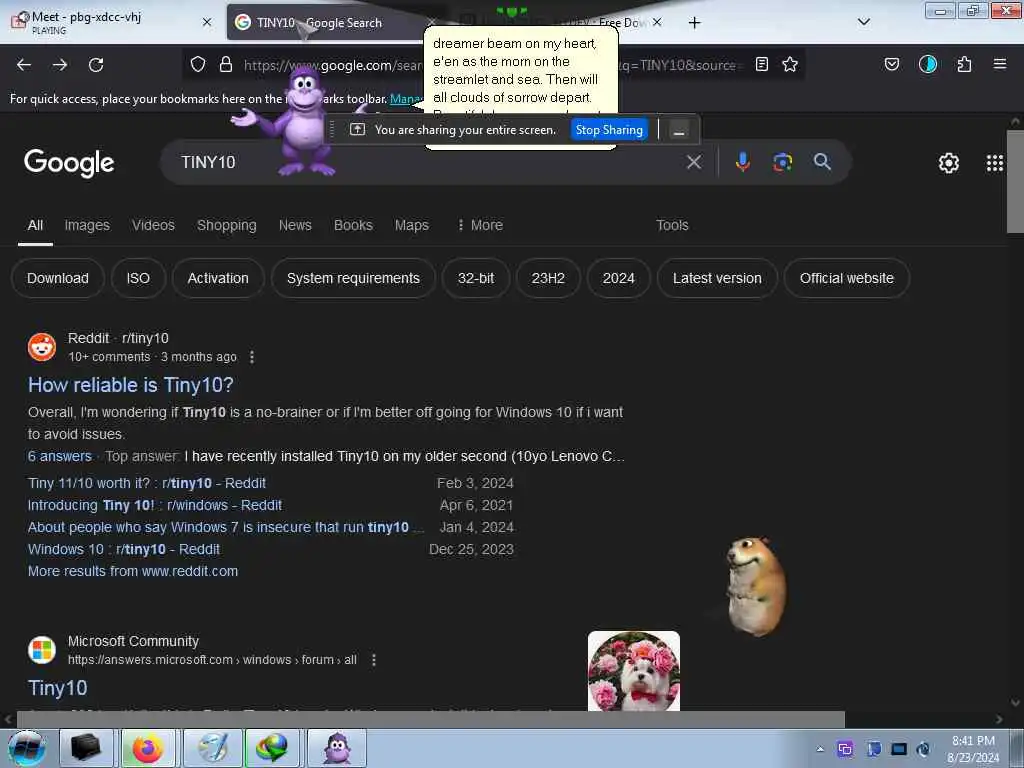Reload the current page
The image size is (1024, 768).
coord(96,65)
